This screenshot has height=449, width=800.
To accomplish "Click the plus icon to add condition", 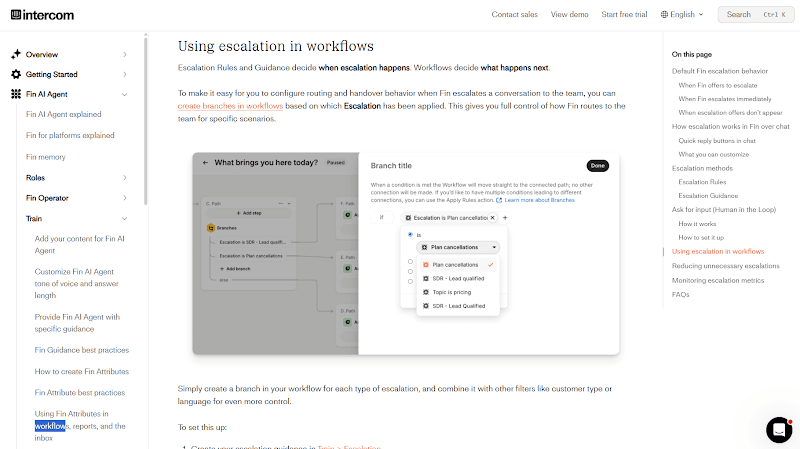I will click(505, 218).
